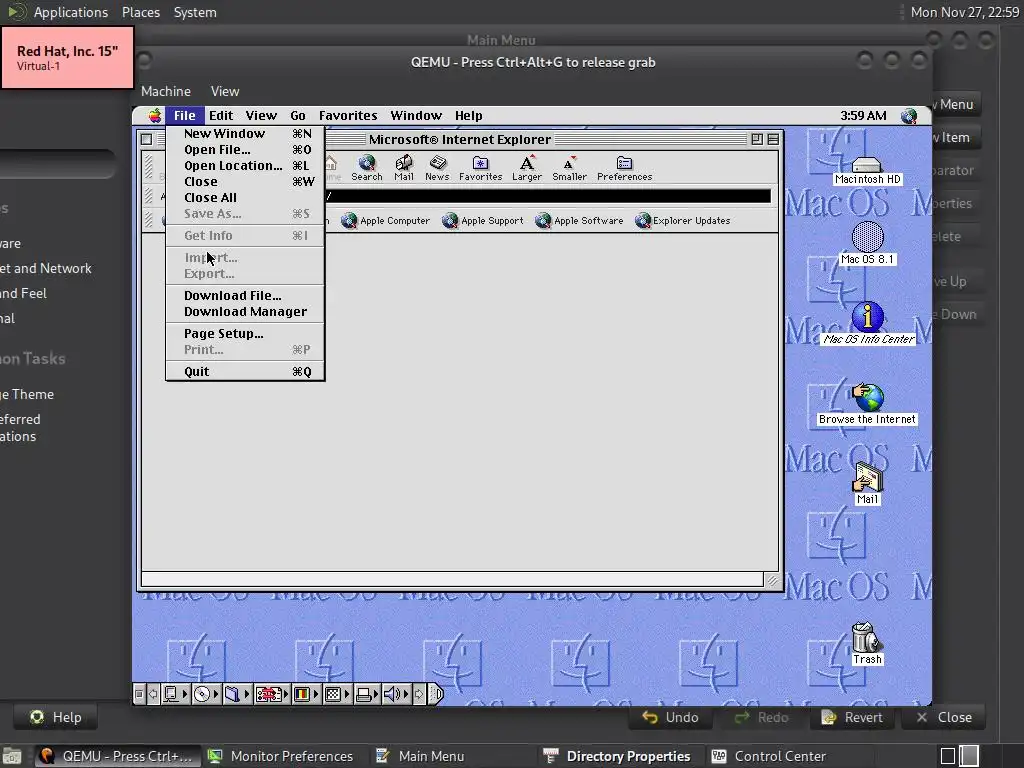Choose Open Location... from the File menu
1024x768 pixels.
pos(245,165)
